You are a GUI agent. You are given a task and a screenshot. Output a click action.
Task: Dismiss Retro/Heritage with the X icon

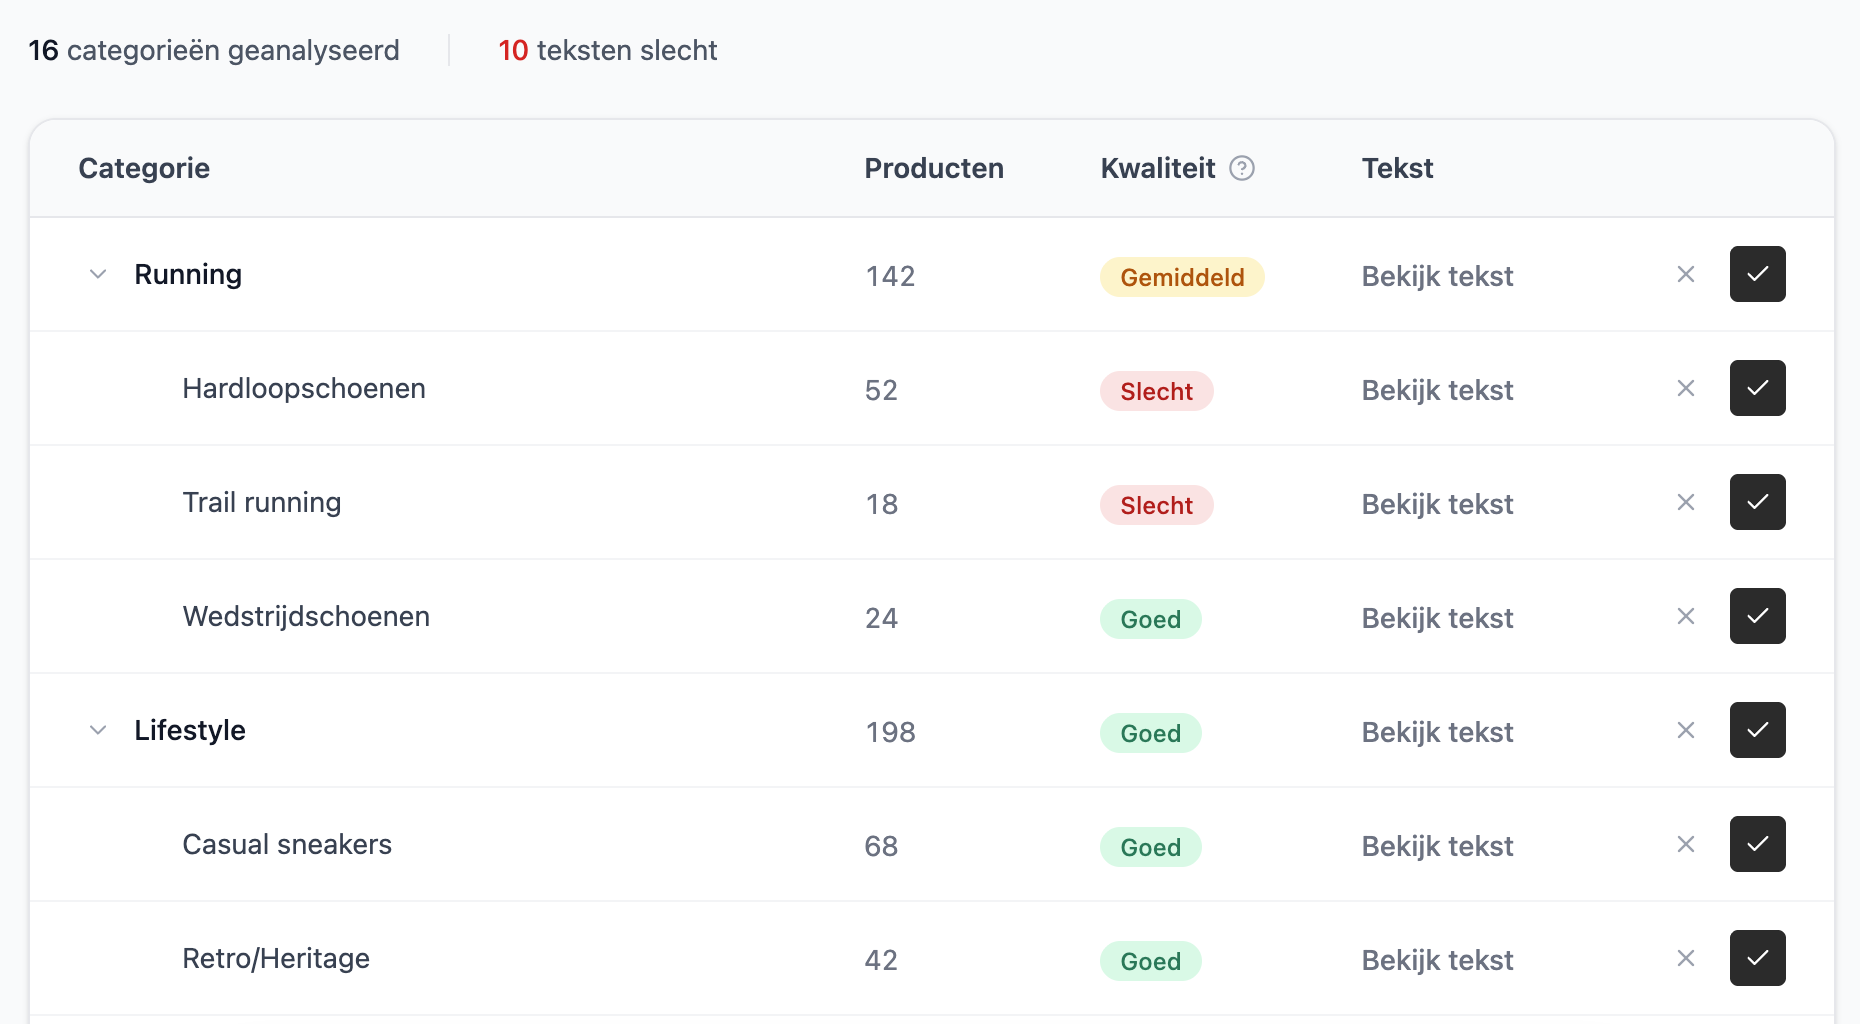1686,958
